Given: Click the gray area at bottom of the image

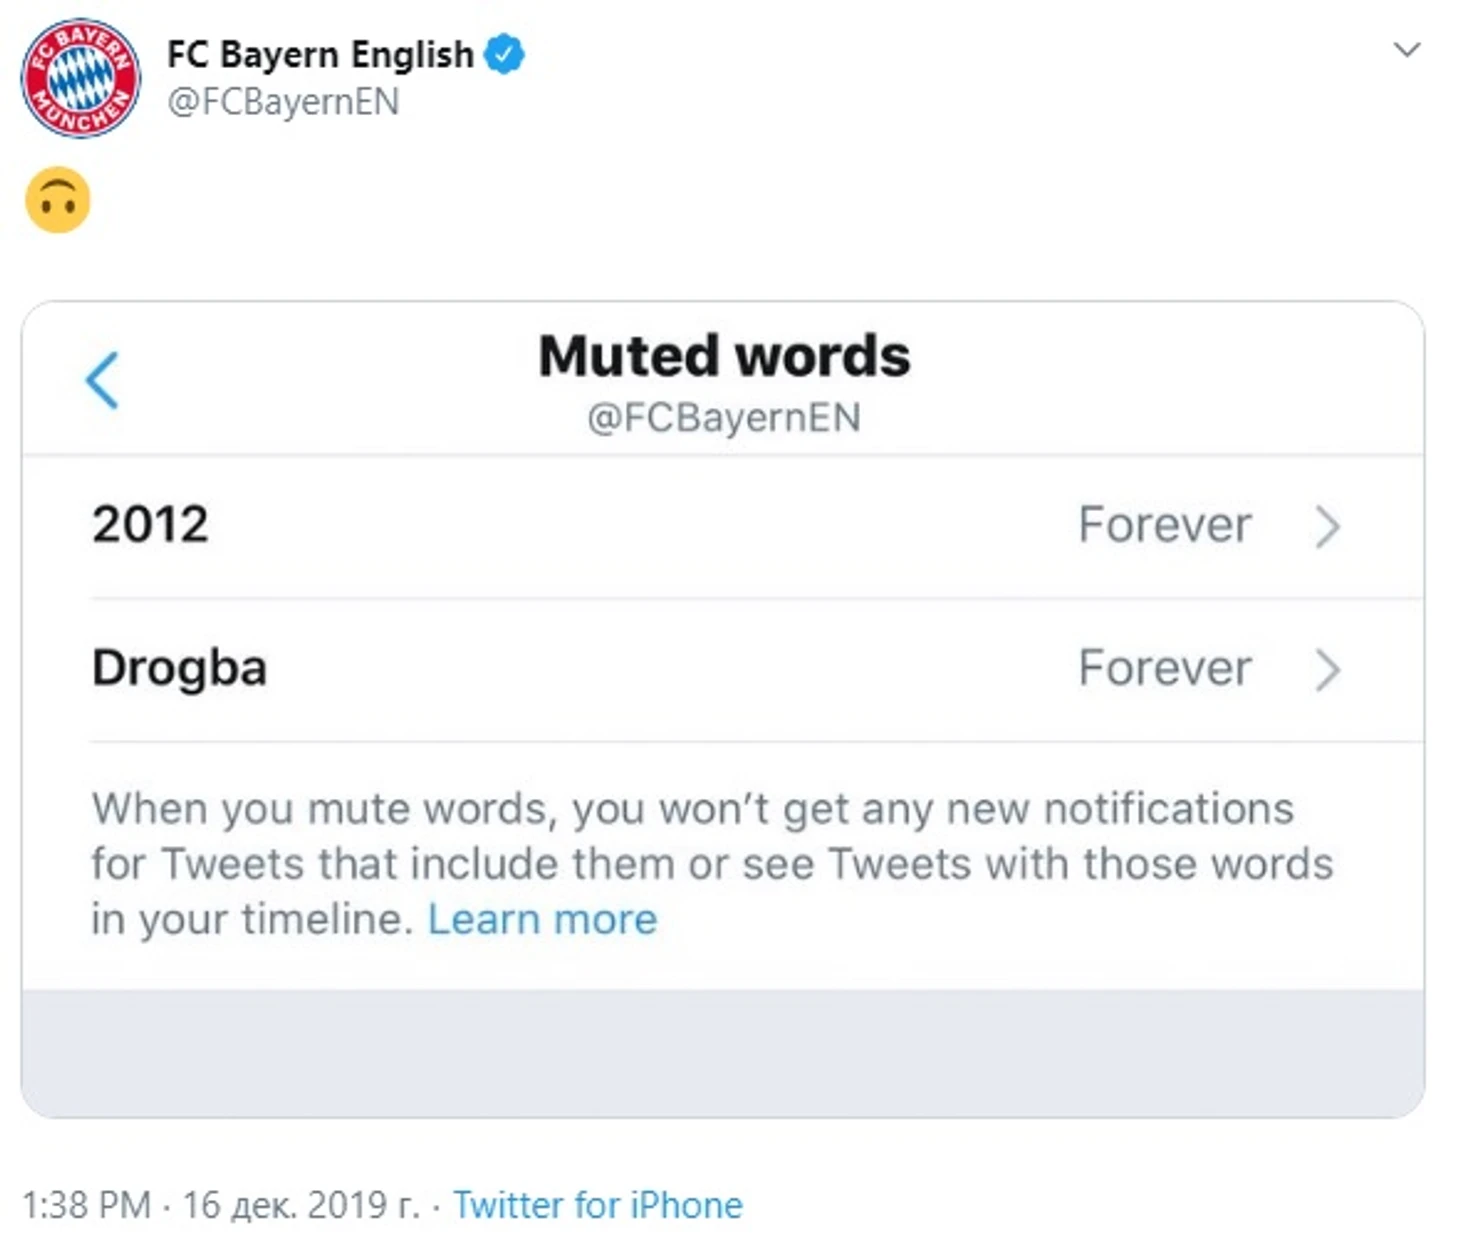Looking at the screenshot, I should pyautogui.click(x=723, y=1053).
